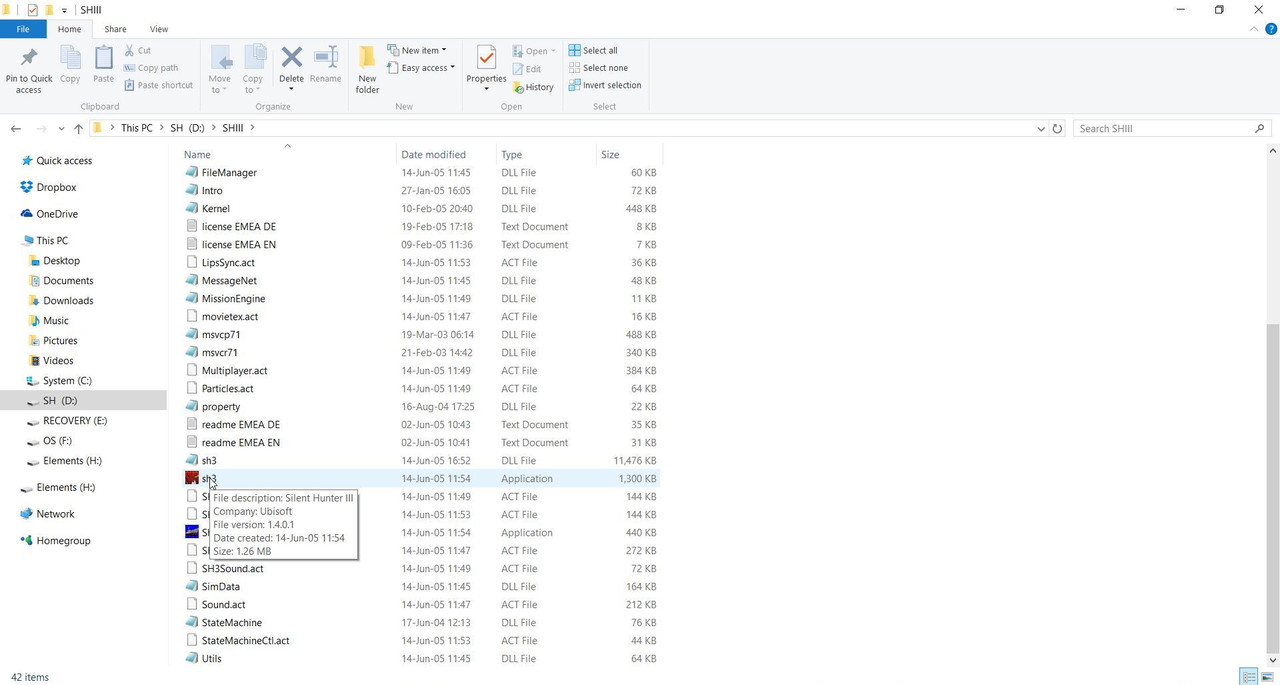Click Edit in Open group

tap(526, 69)
